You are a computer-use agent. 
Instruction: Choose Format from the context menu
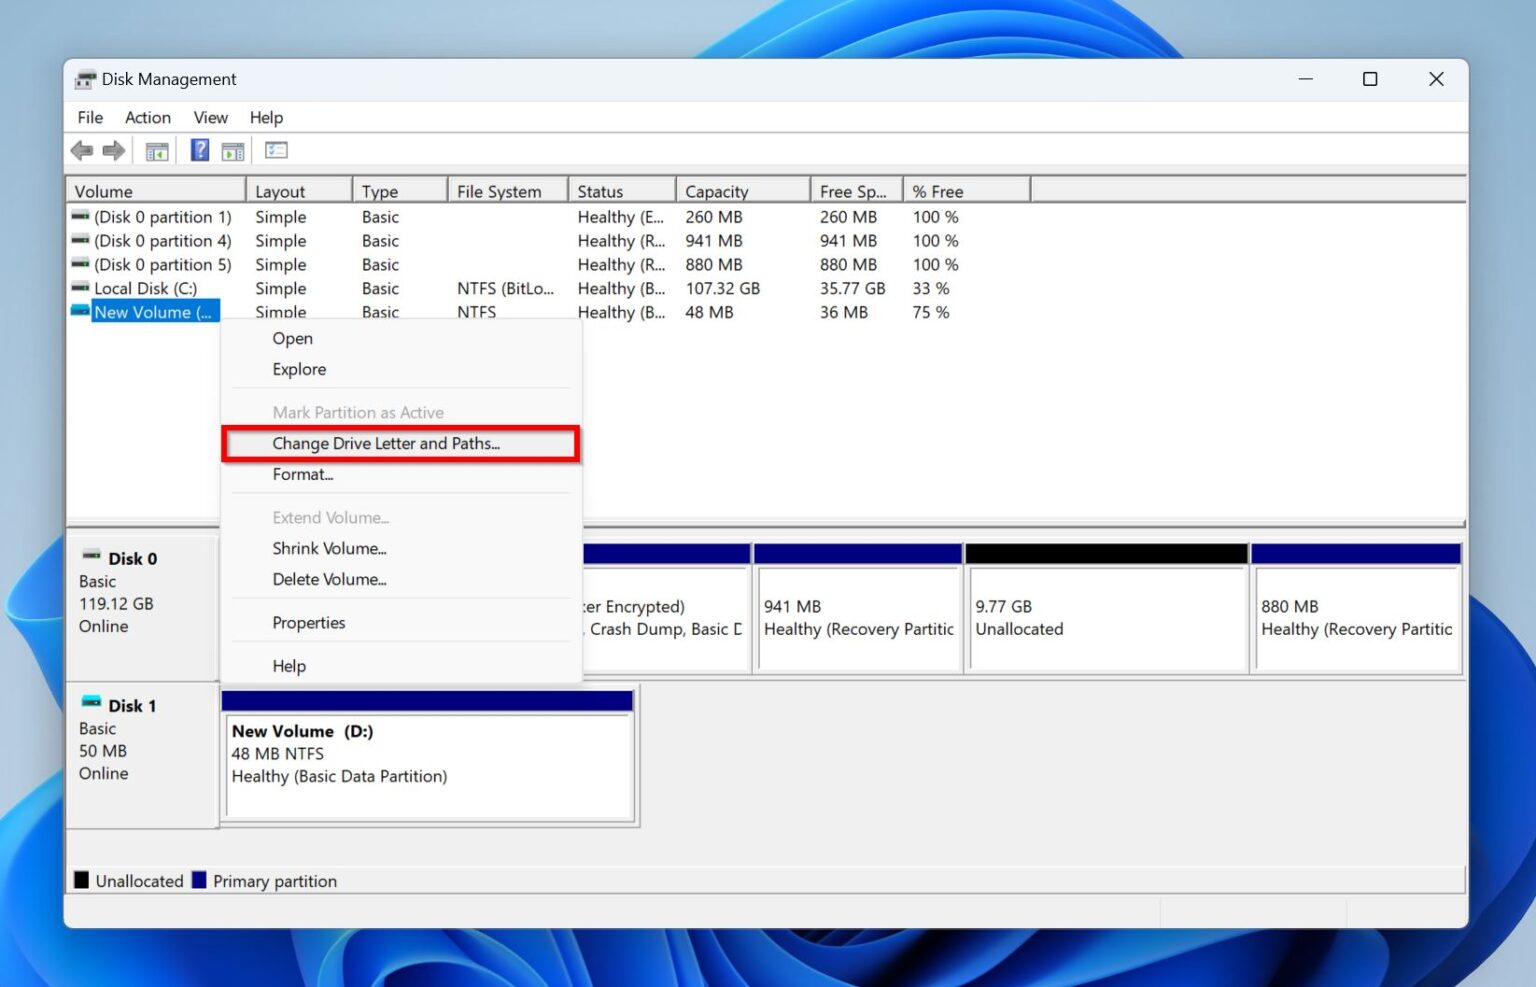tap(303, 475)
